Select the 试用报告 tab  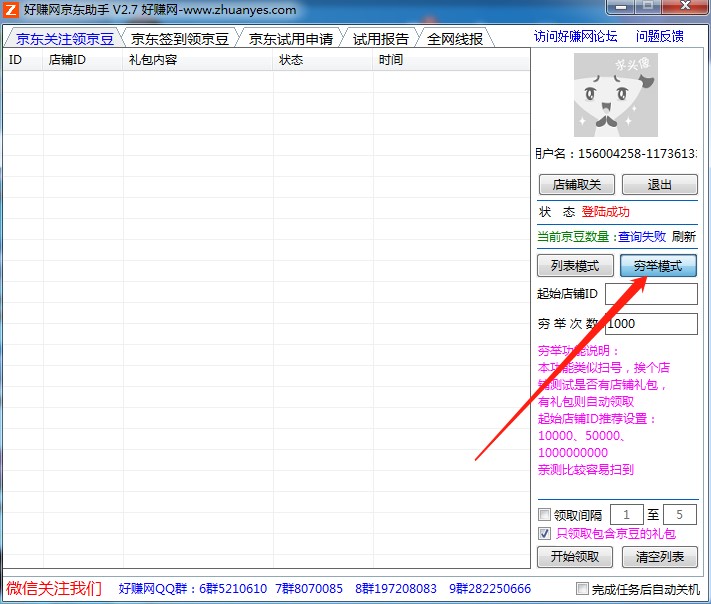(x=381, y=39)
